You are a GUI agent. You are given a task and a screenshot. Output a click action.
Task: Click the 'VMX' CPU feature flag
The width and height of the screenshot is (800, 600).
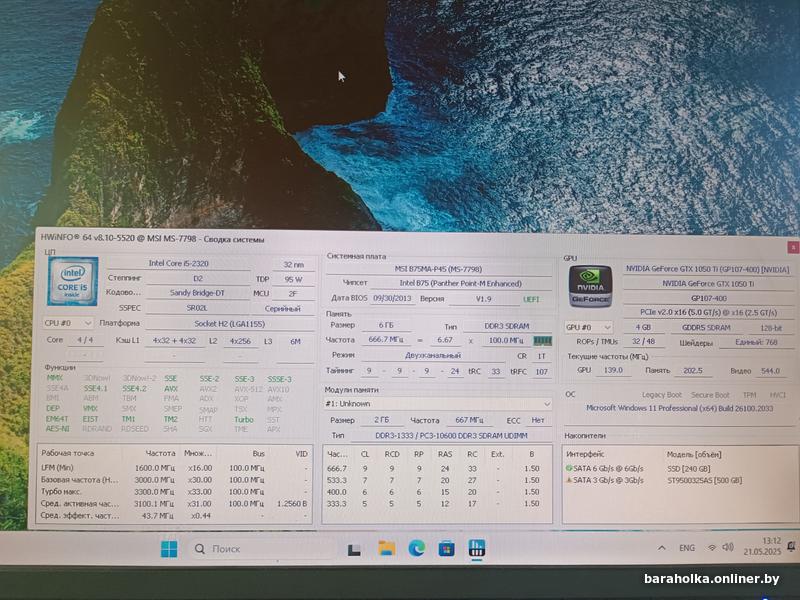point(90,408)
